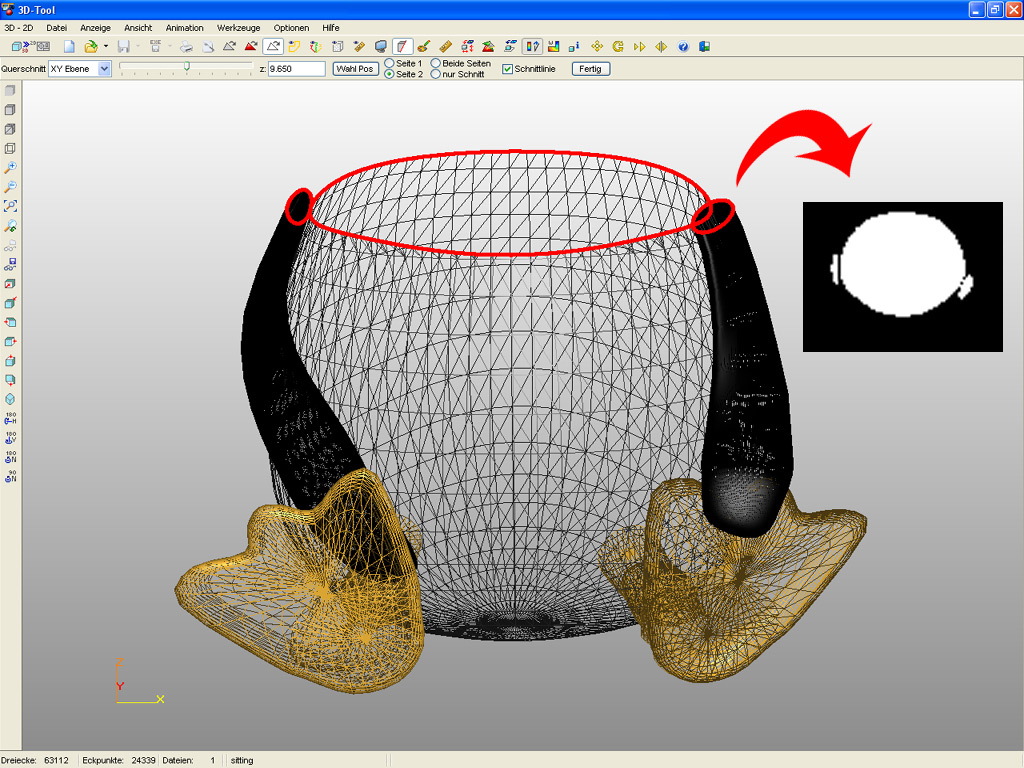Click the help question mark icon
This screenshot has height=768, width=1024.
(683, 46)
